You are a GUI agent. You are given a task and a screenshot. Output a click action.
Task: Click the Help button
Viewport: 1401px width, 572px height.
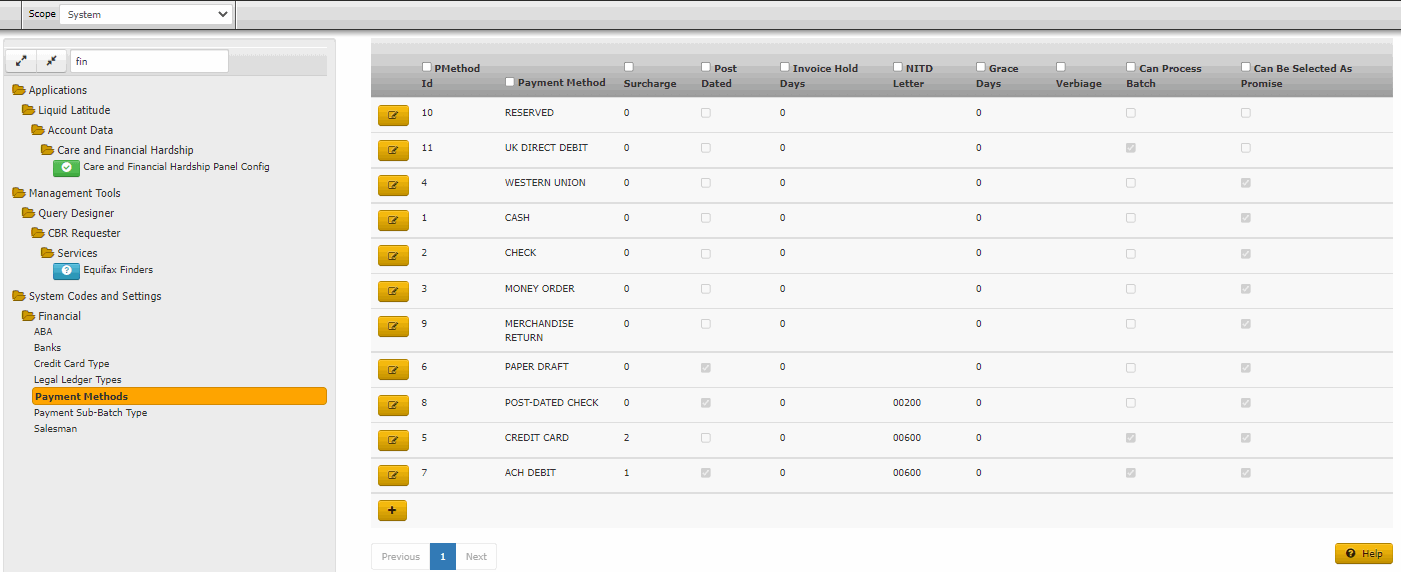coord(1363,553)
